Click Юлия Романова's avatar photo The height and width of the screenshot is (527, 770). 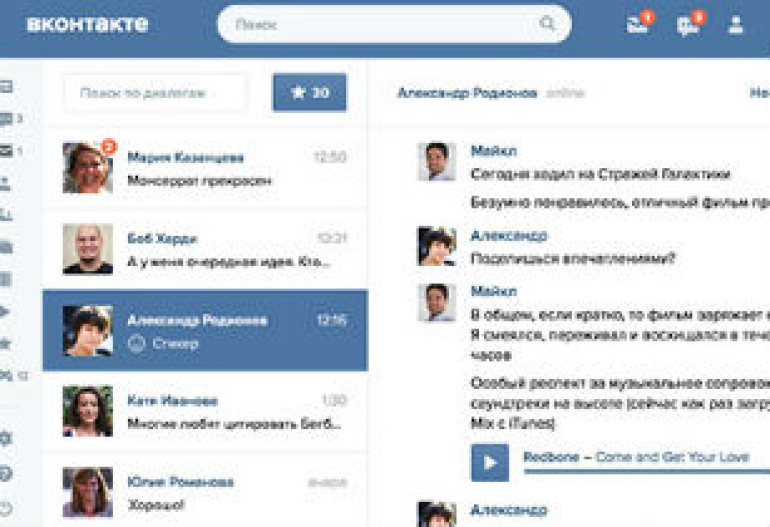pyautogui.click(x=88, y=492)
